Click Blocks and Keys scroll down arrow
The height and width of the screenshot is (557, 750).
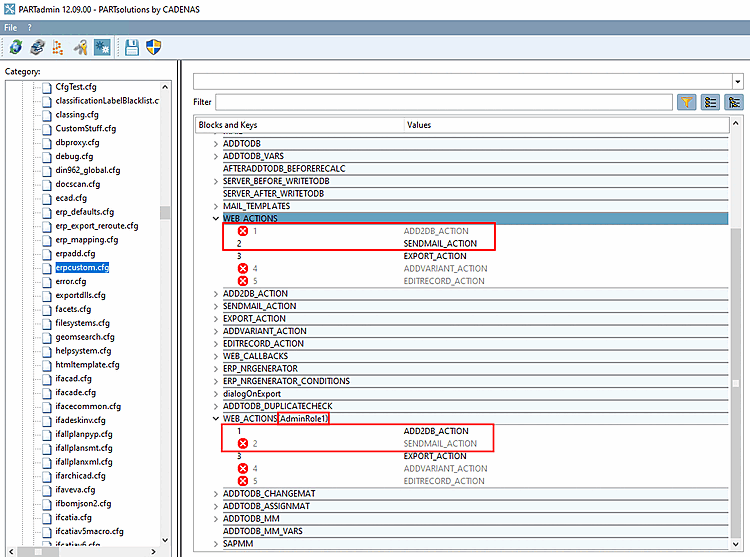(736, 544)
